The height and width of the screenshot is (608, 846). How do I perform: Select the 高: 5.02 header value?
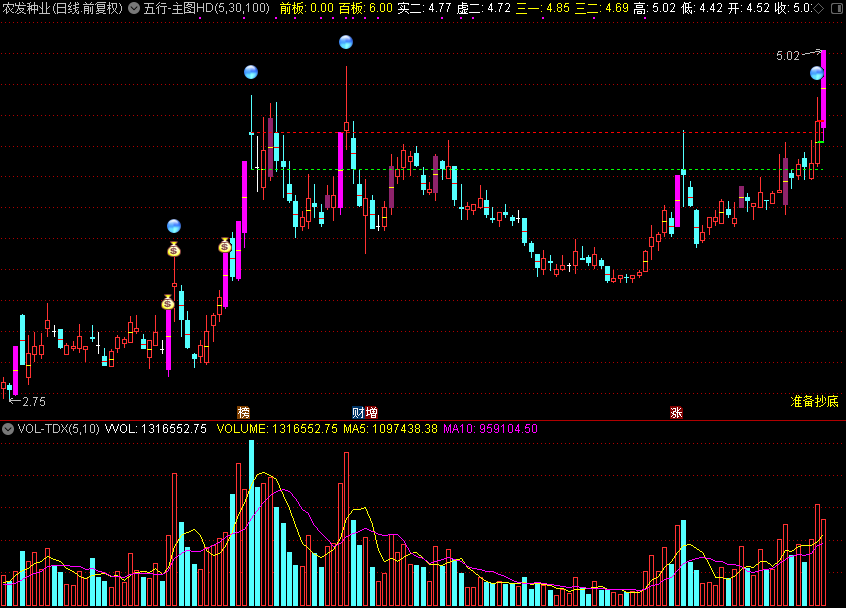coord(654,8)
